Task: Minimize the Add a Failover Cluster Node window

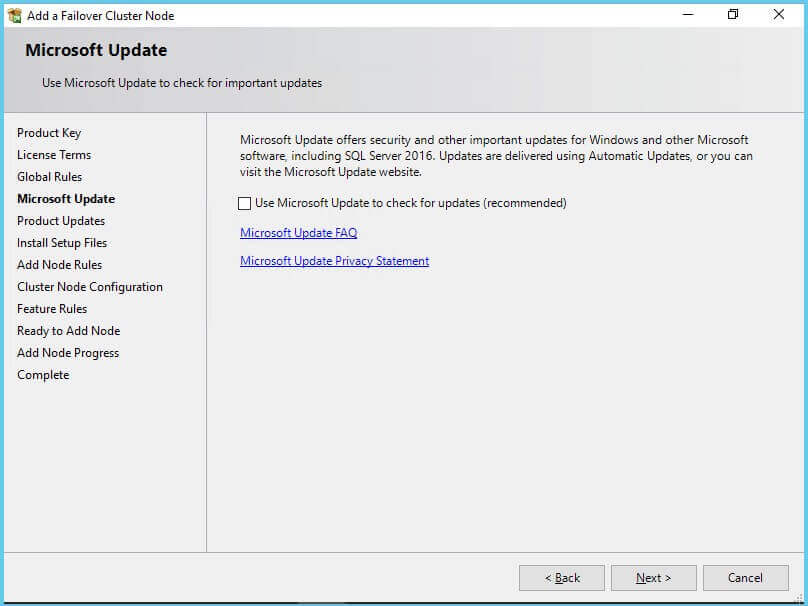Action: 688,14
